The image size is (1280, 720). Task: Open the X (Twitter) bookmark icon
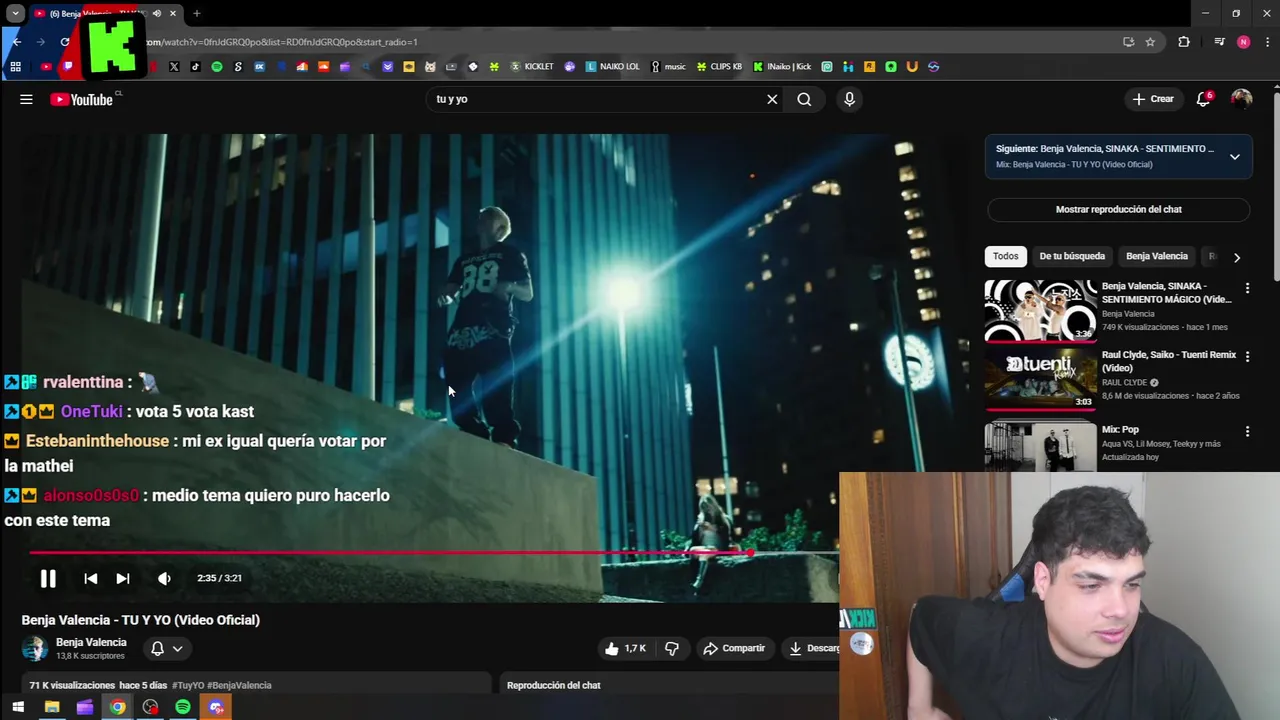coord(174,67)
